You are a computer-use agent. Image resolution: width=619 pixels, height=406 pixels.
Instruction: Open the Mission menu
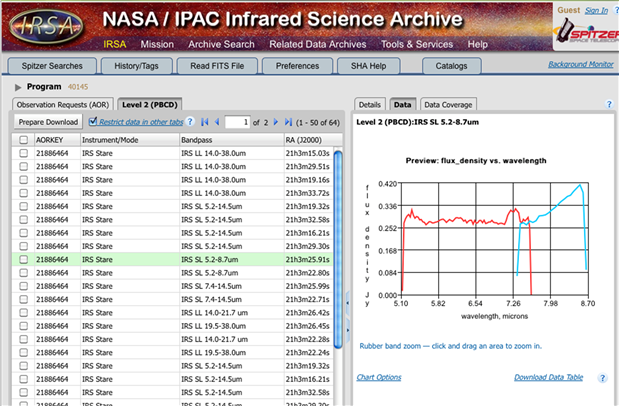click(x=157, y=44)
